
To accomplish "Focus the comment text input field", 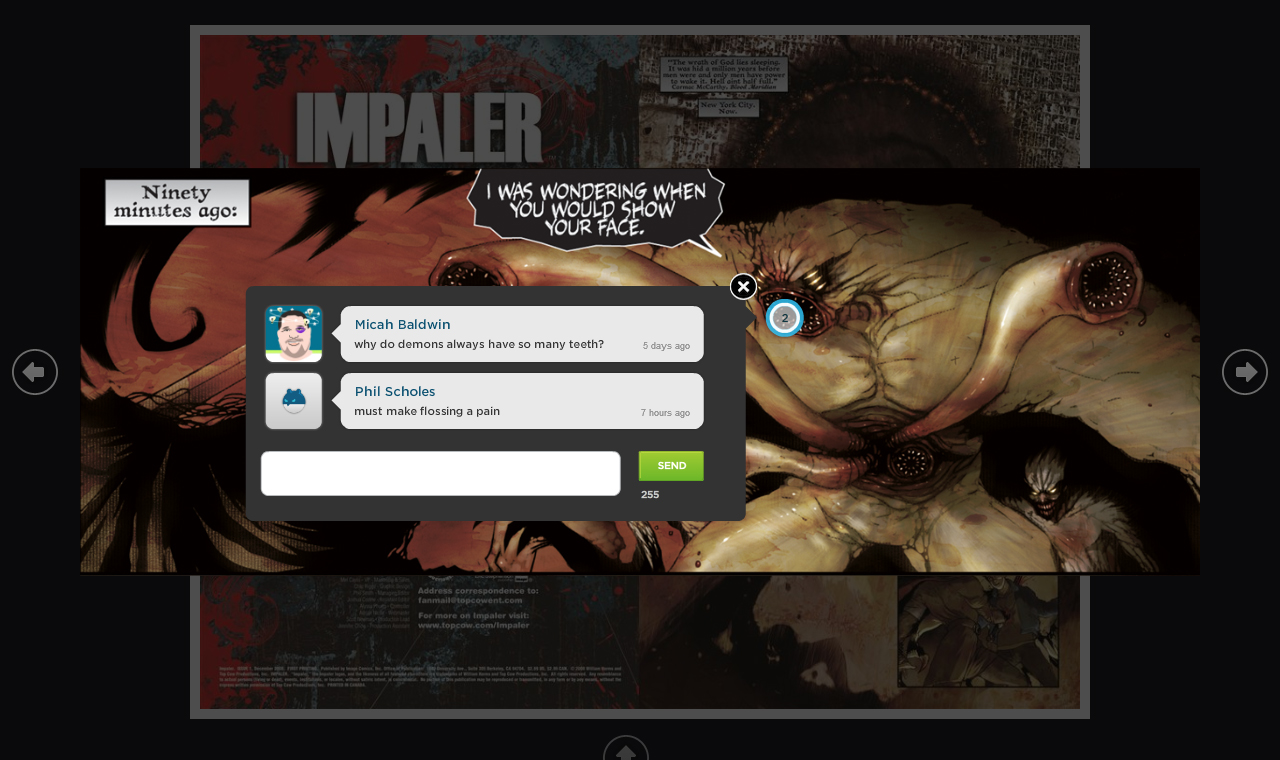I will [441, 473].
